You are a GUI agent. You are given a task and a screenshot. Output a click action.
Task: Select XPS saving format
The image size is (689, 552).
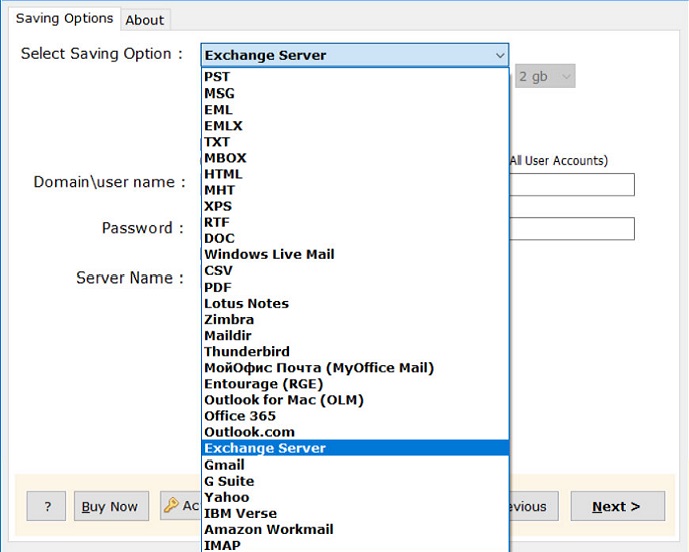click(355, 206)
